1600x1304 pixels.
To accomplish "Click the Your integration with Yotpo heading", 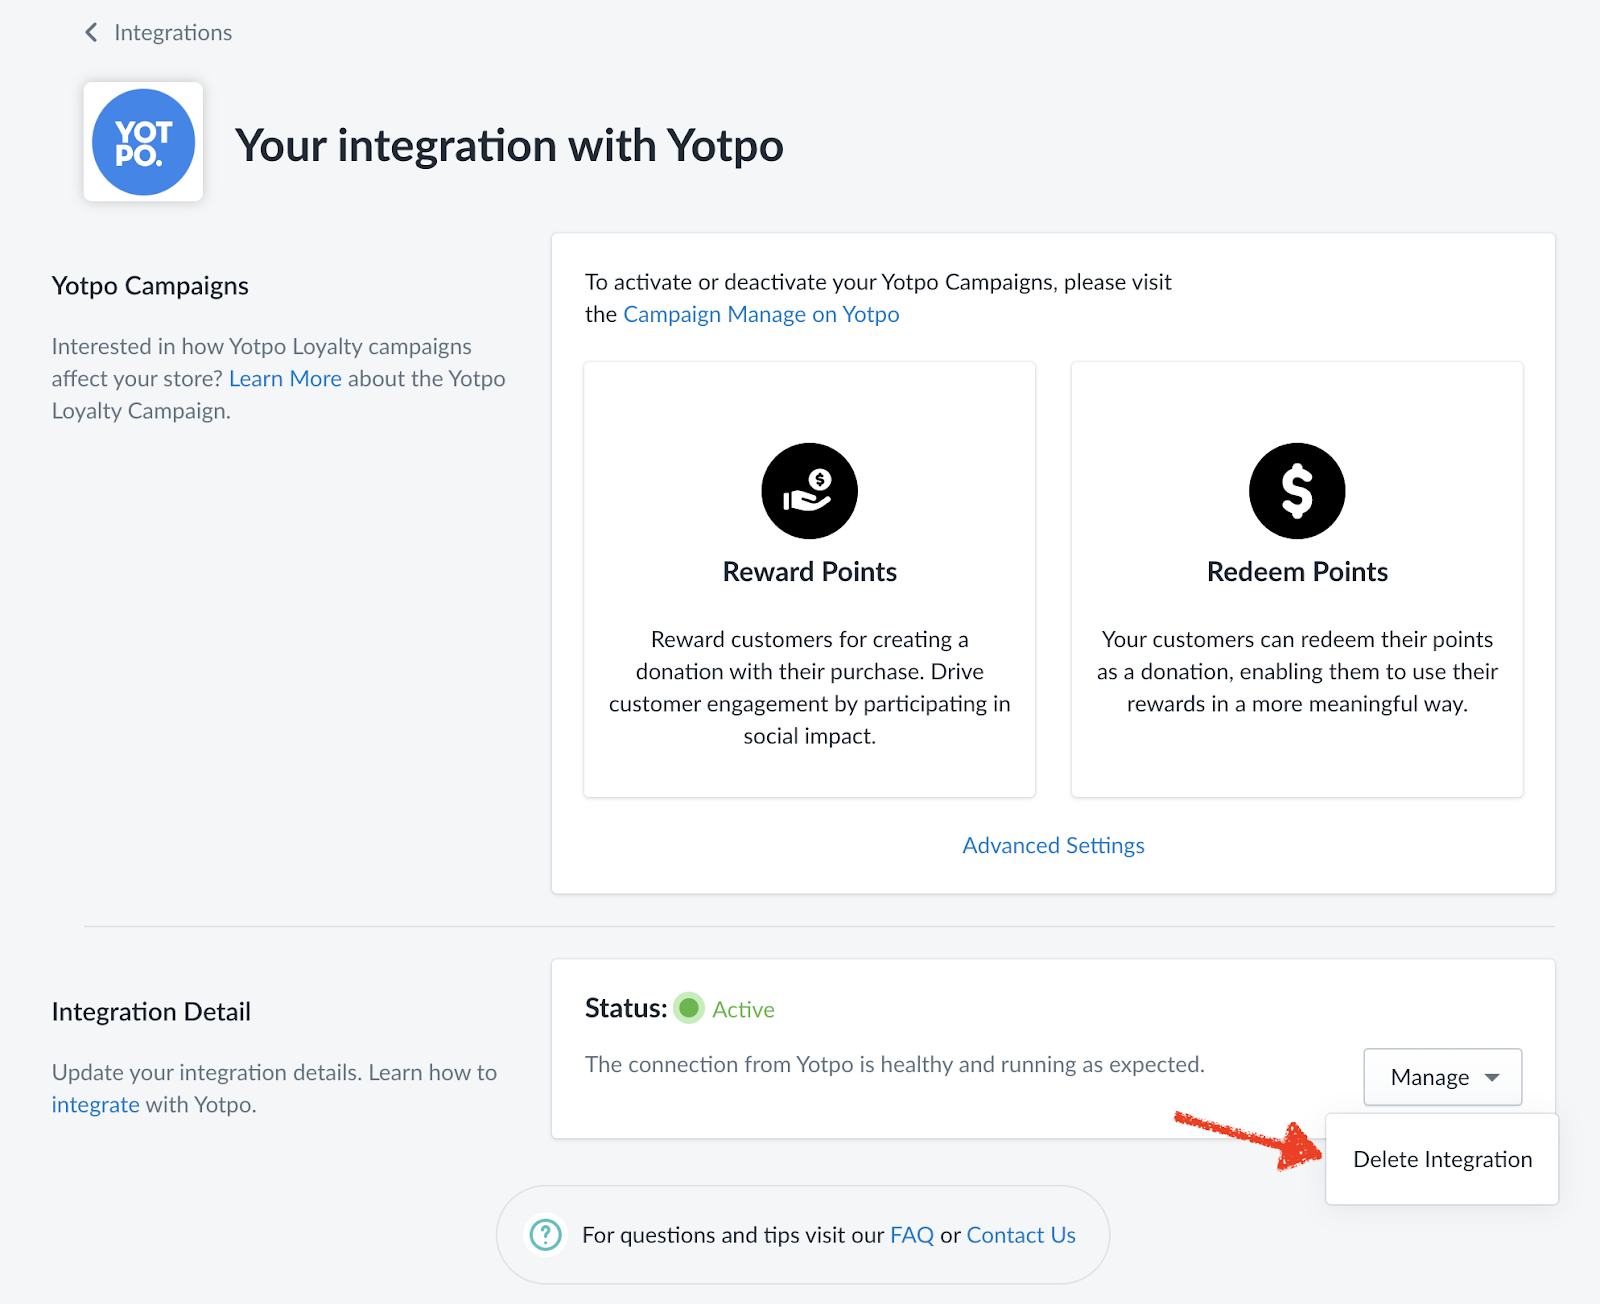I will click(x=509, y=146).
